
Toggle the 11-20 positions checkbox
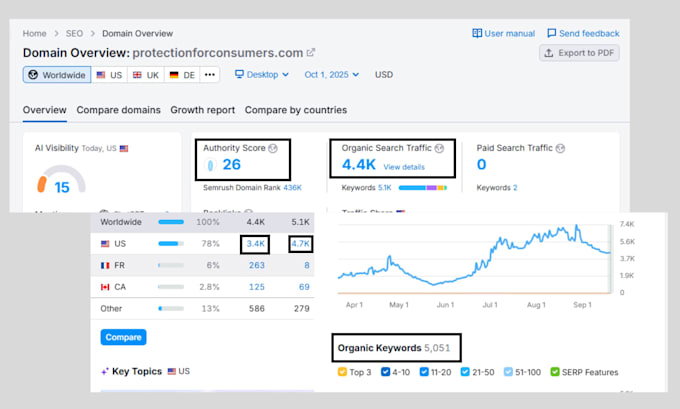coord(424,372)
